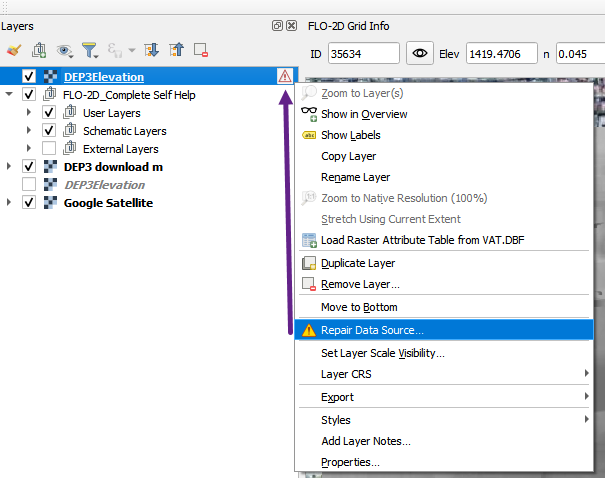Expand the Schematic Layers group

coord(29,131)
